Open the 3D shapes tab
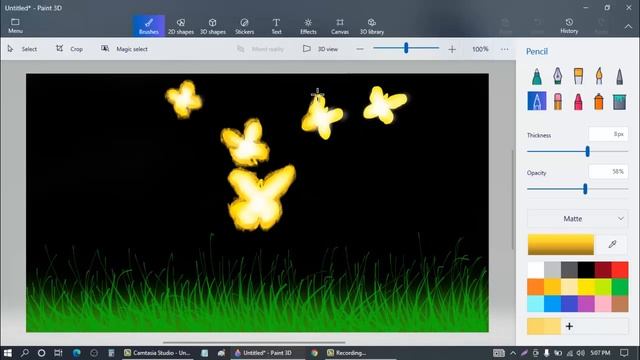This screenshot has width=640, height=360. (213, 26)
